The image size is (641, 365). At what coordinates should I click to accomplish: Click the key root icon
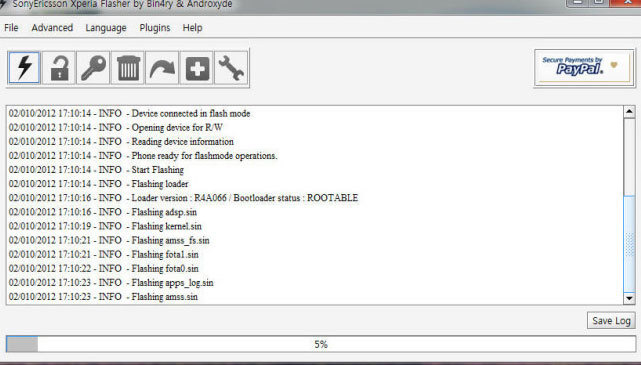[93, 67]
